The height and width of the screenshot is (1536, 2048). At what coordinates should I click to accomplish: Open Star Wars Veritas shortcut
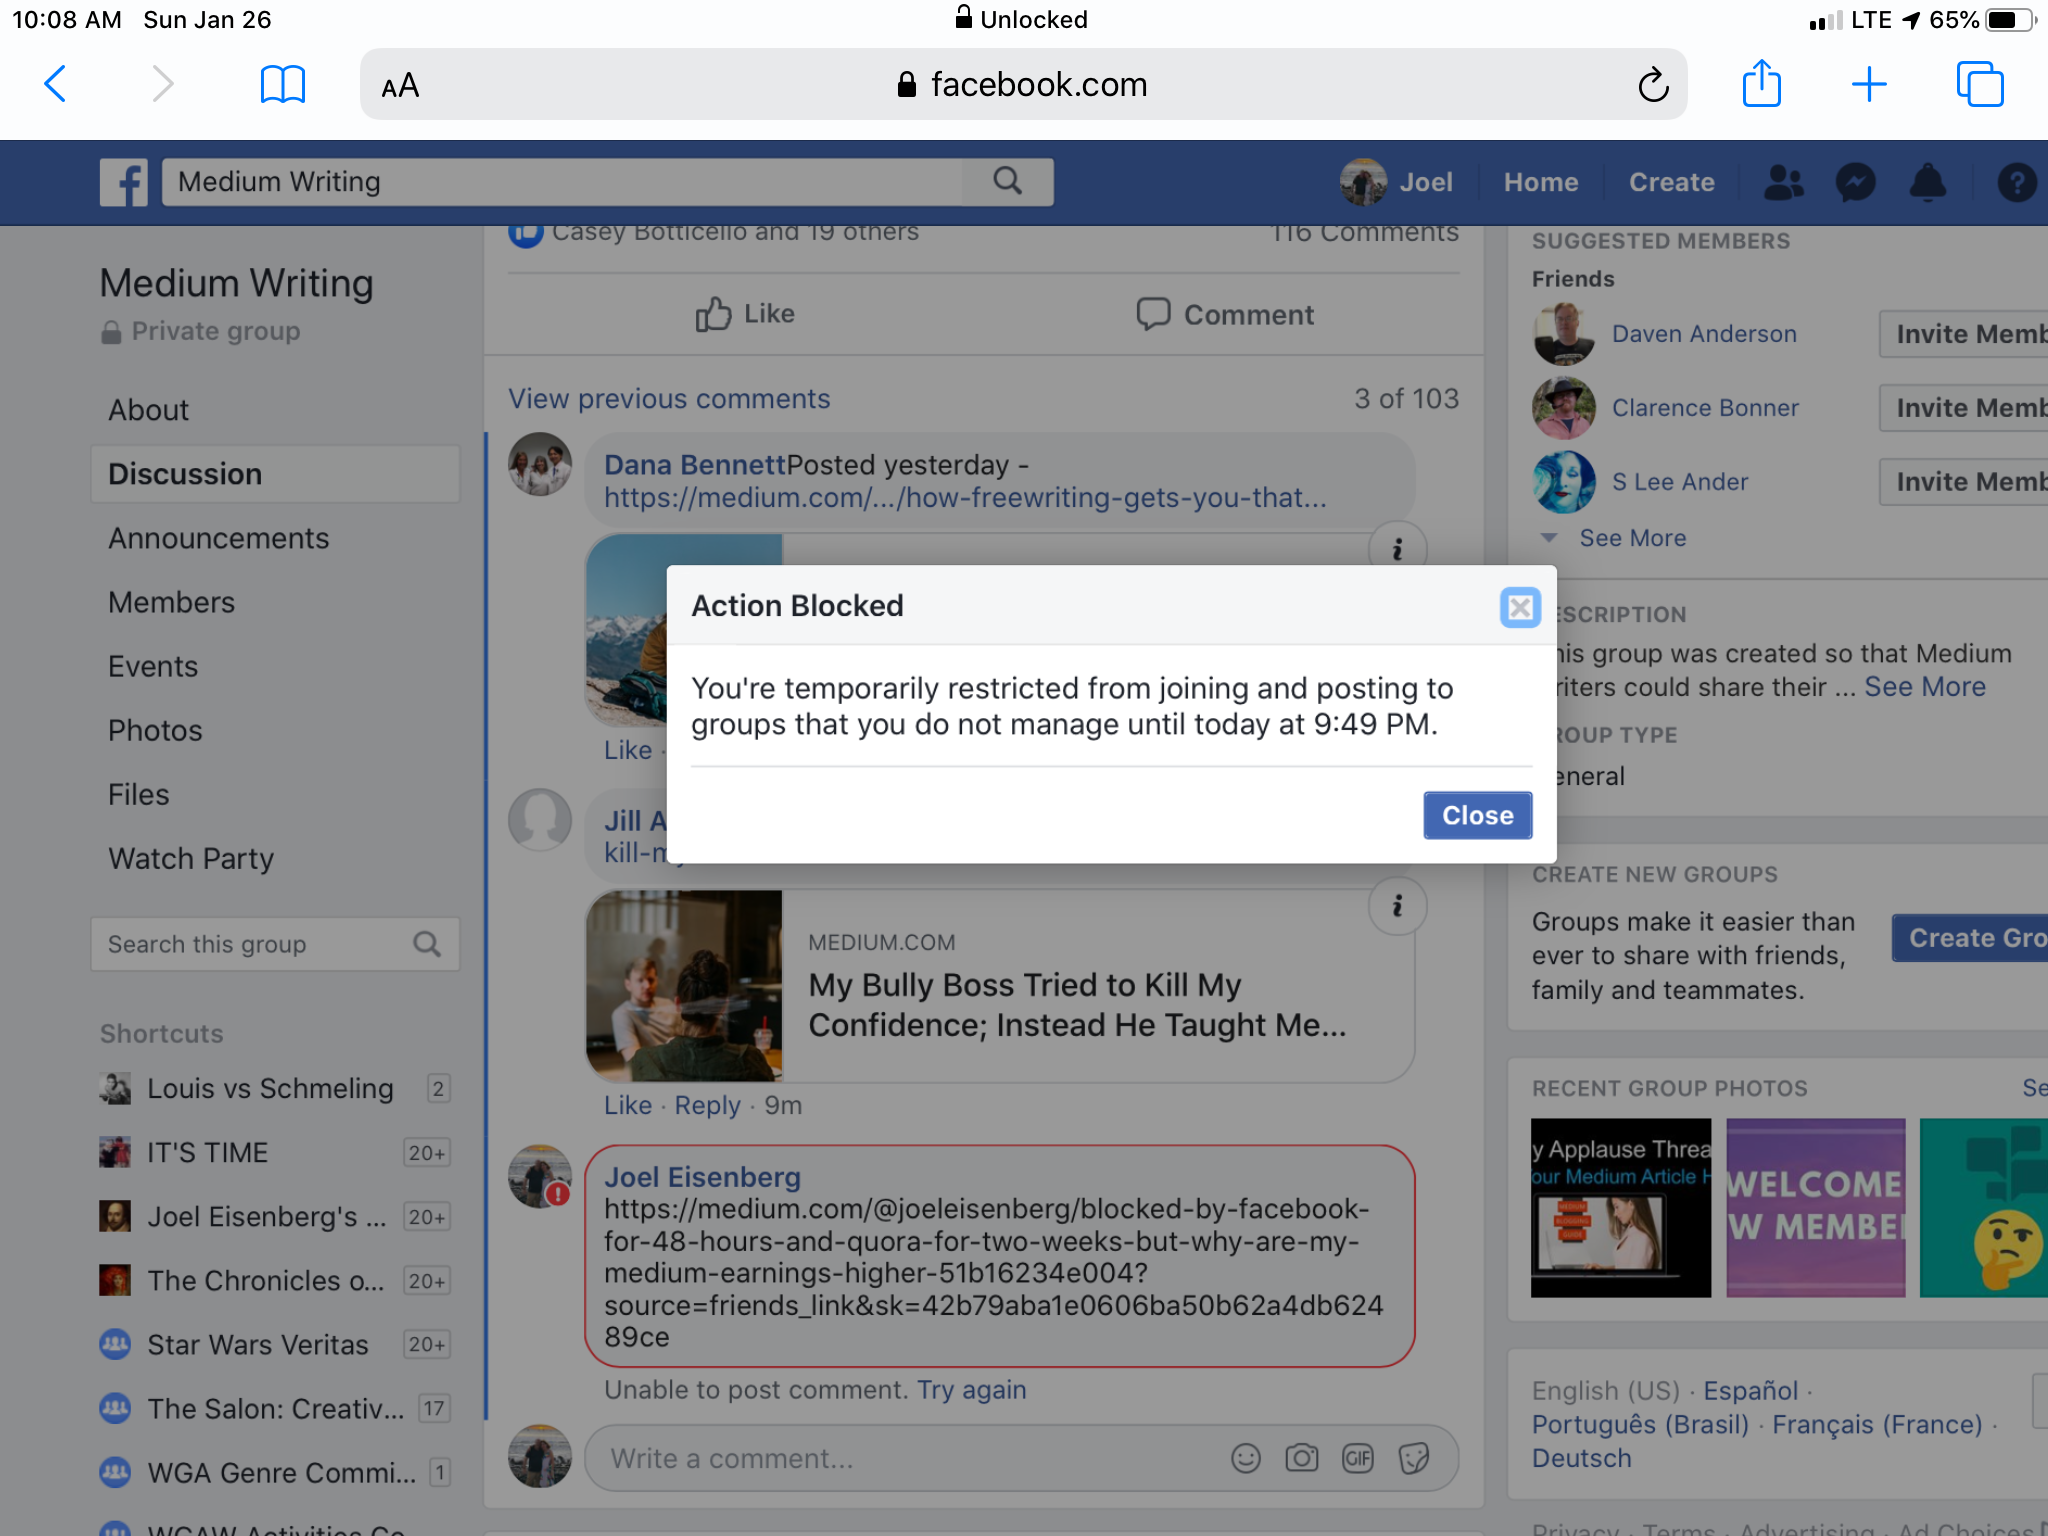click(274, 1344)
